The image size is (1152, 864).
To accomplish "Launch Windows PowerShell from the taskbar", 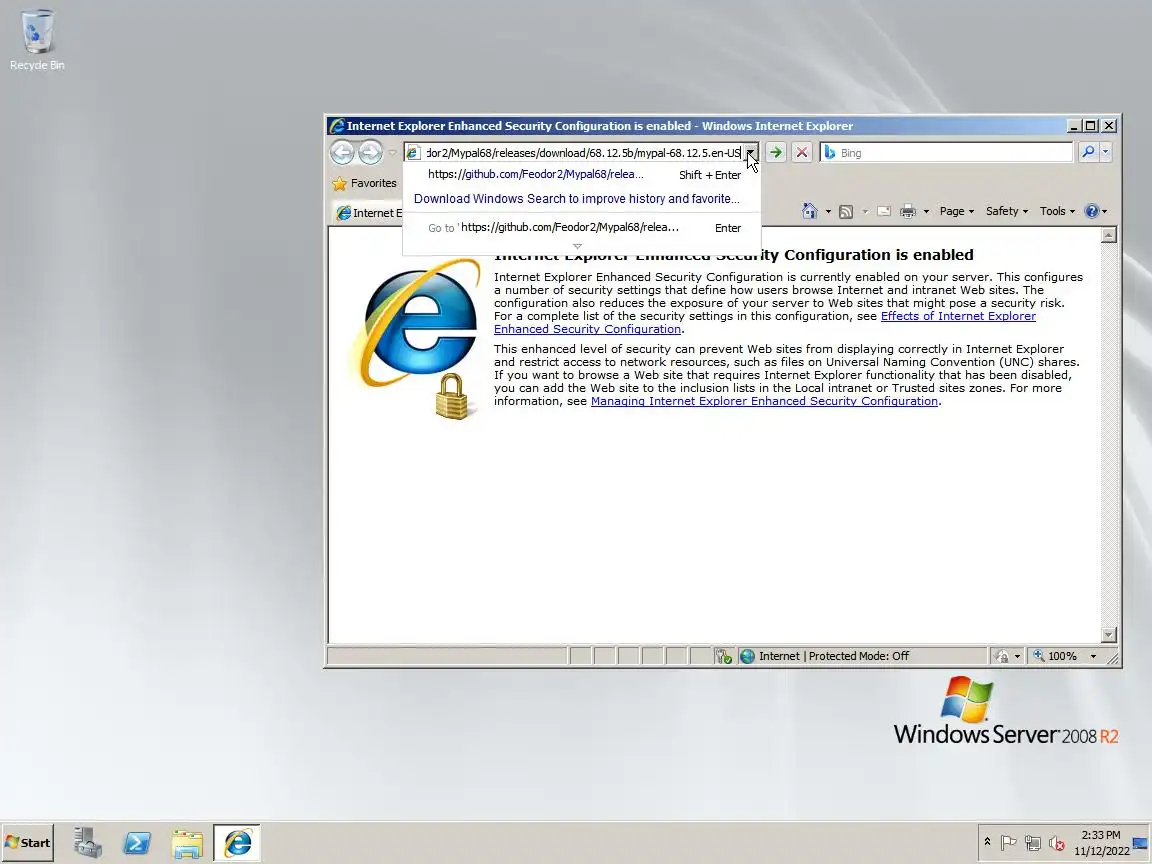I will (x=137, y=843).
